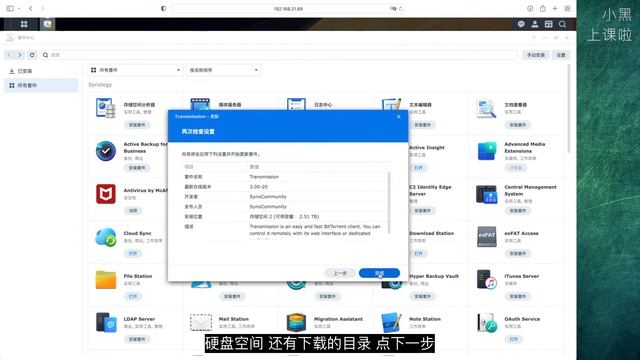Click the LDAP Server package icon
The image size is (640, 360).
106,322
